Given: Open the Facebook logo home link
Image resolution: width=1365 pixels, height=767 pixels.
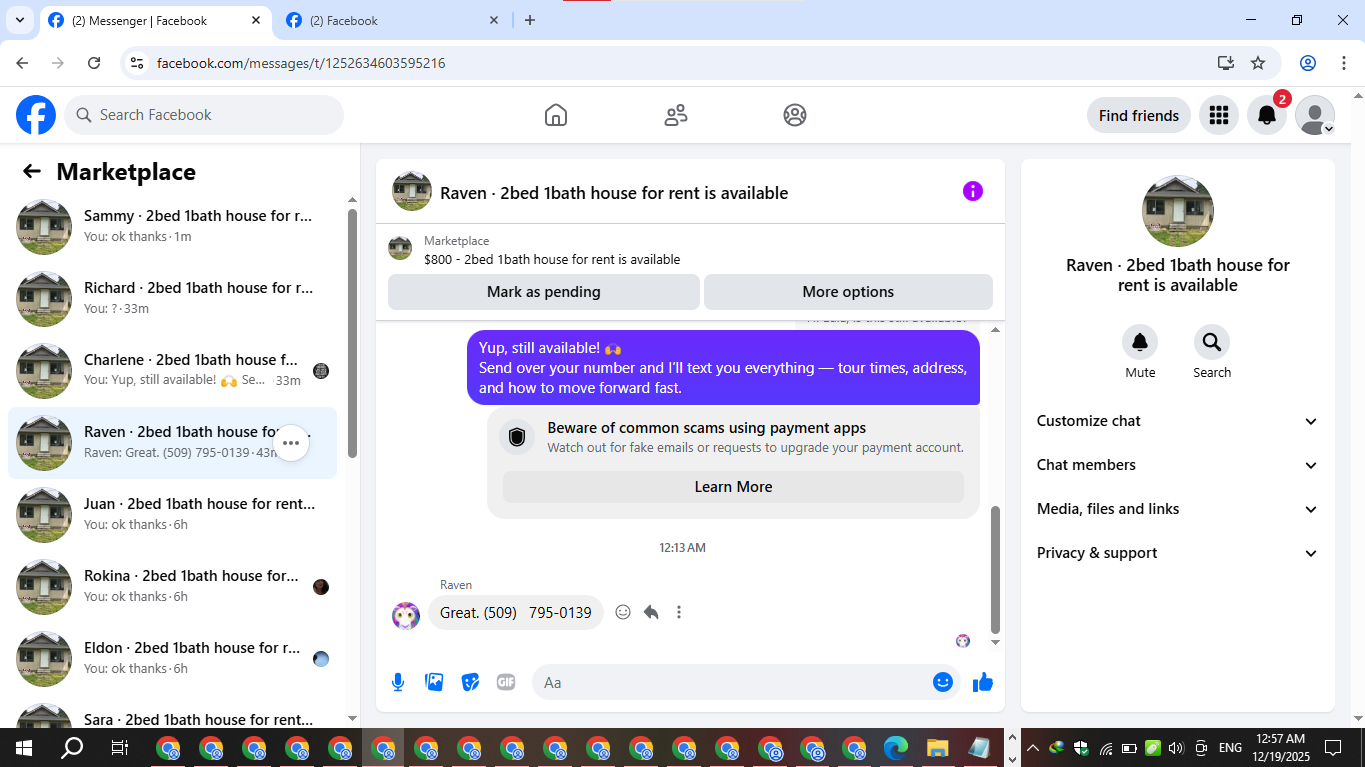Looking at the screenshot, I should 36,115.
